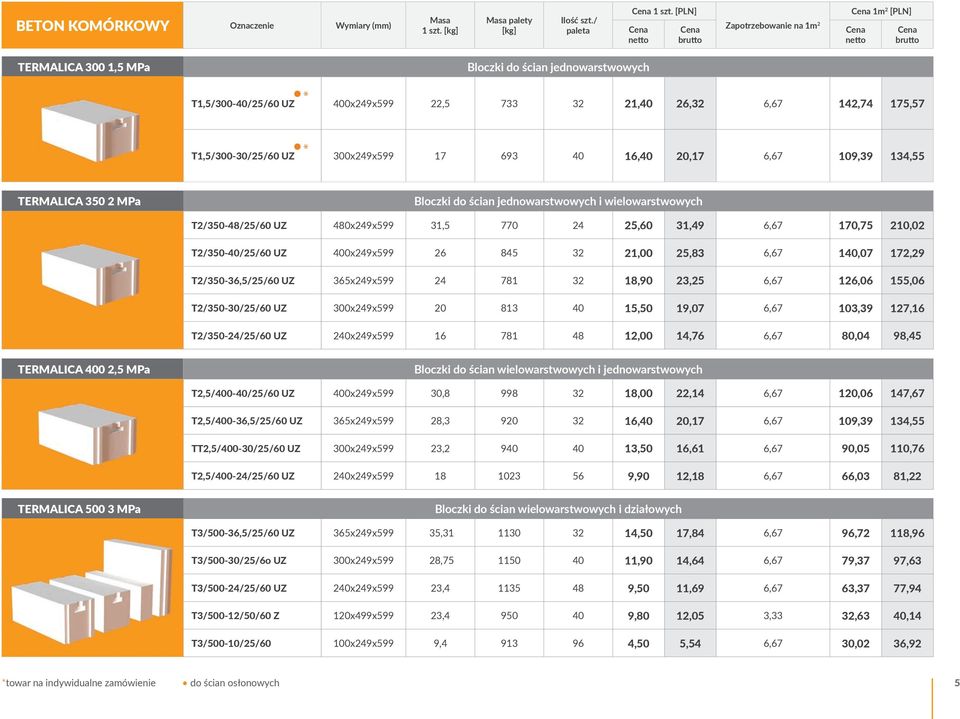The width and height of the screenshot is (960, 719).
Task: Select the Termalica 350 block image
Action: coord(91,275)
